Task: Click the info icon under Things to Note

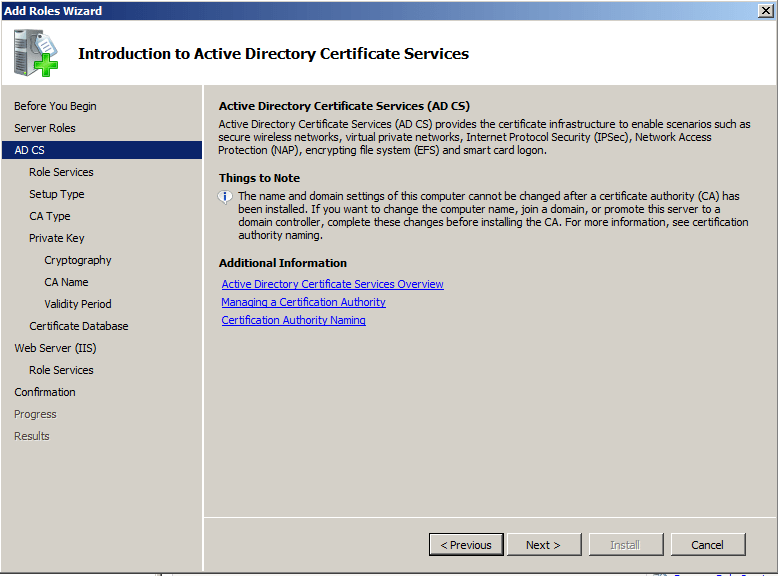Action: [225, 197]
